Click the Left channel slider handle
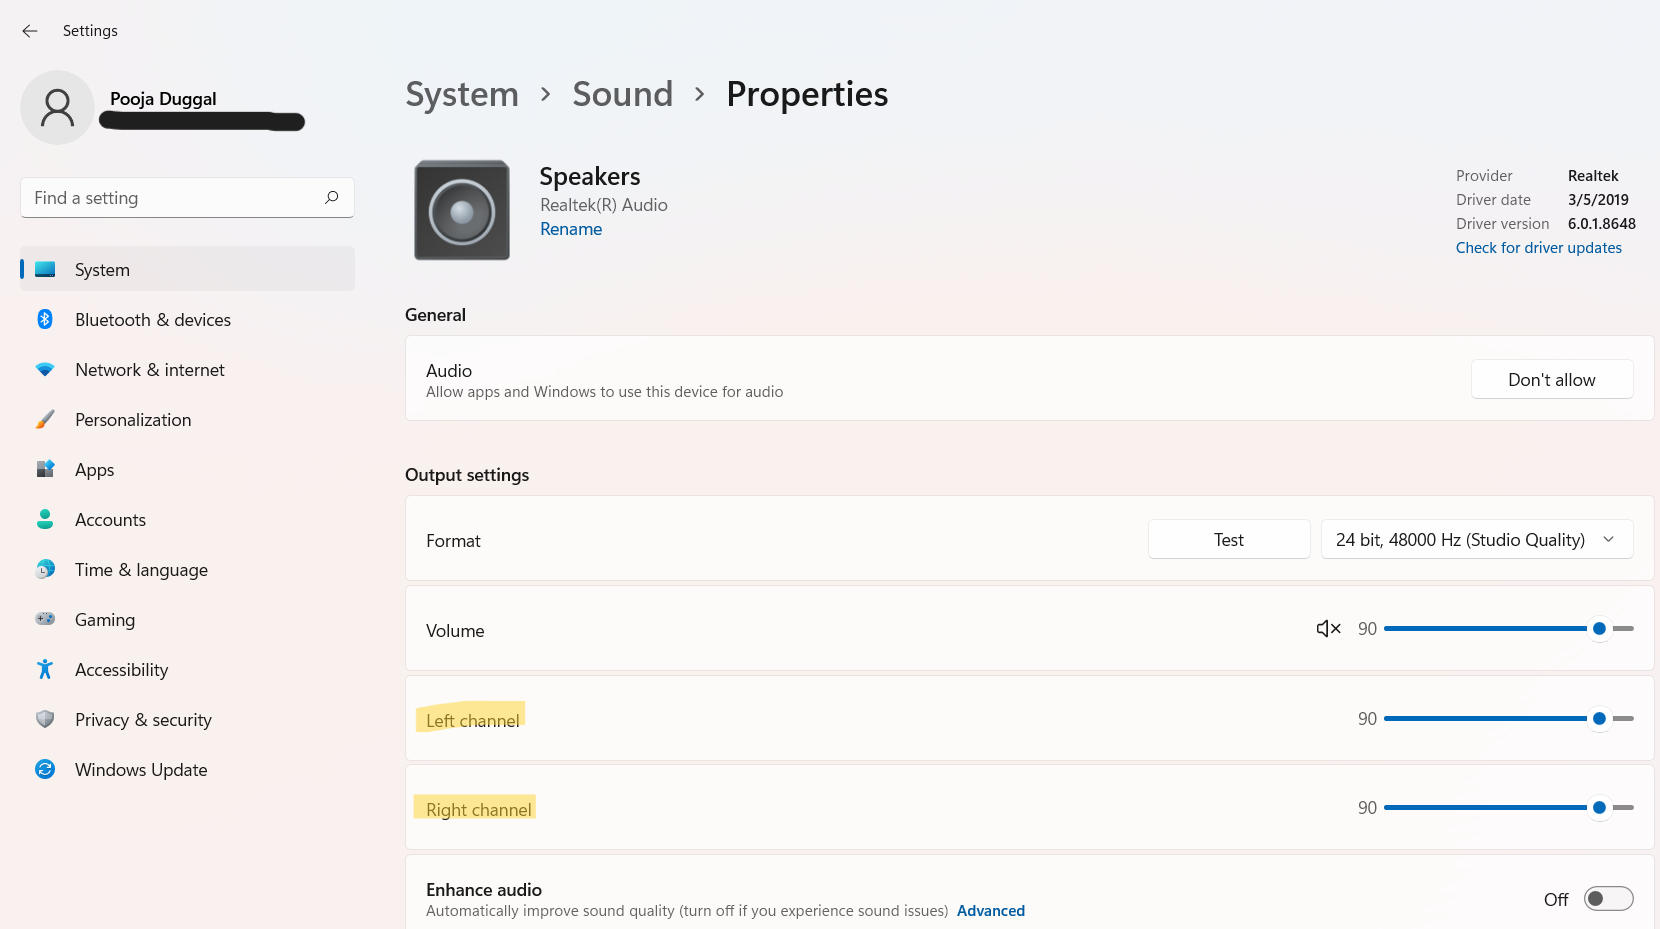 coord(1599,719)
